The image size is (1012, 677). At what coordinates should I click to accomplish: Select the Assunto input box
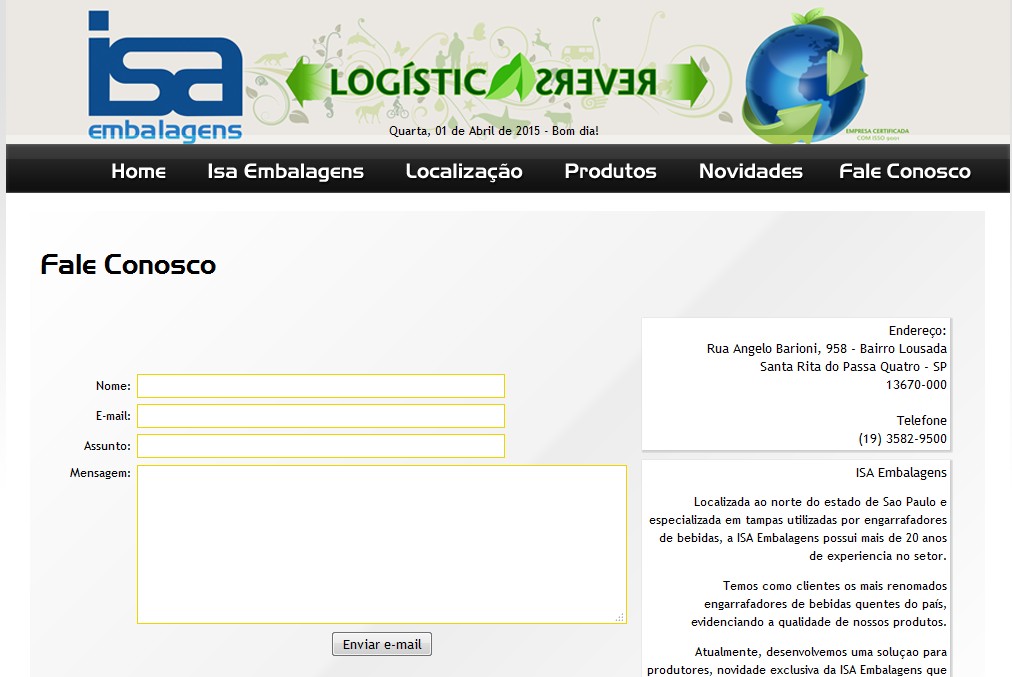pos(320,446)
